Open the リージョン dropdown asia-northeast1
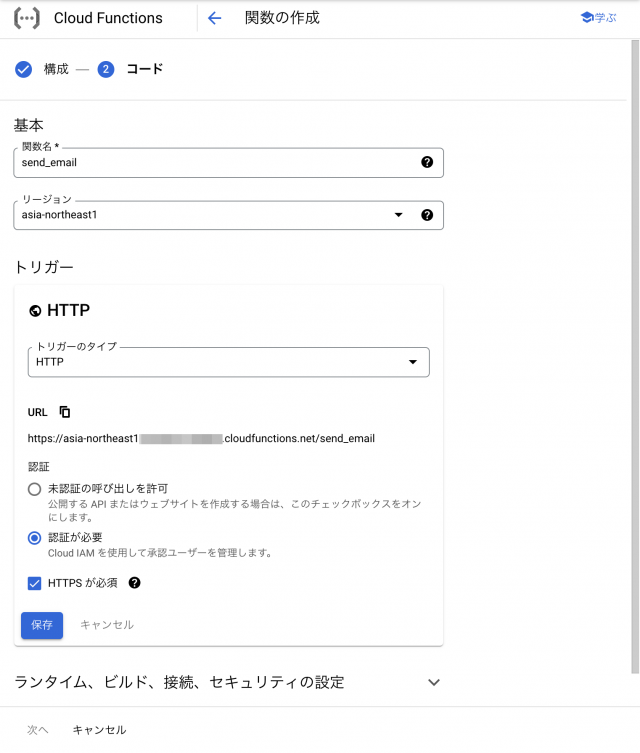Viewport: 640px width, 753px height. [x=229, y=215]
